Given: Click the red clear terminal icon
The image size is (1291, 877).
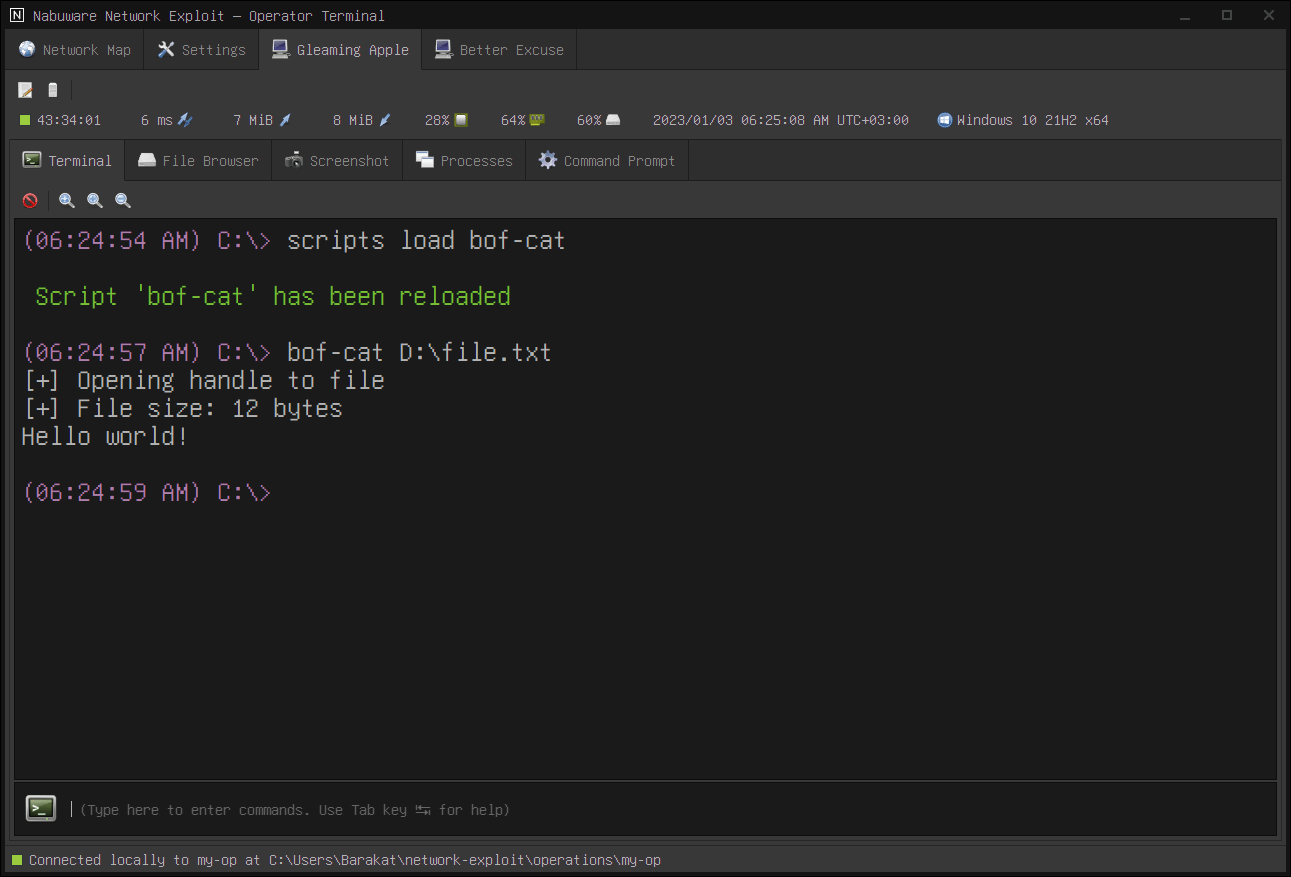Looking at the screenshot, I should coord(30,200).
